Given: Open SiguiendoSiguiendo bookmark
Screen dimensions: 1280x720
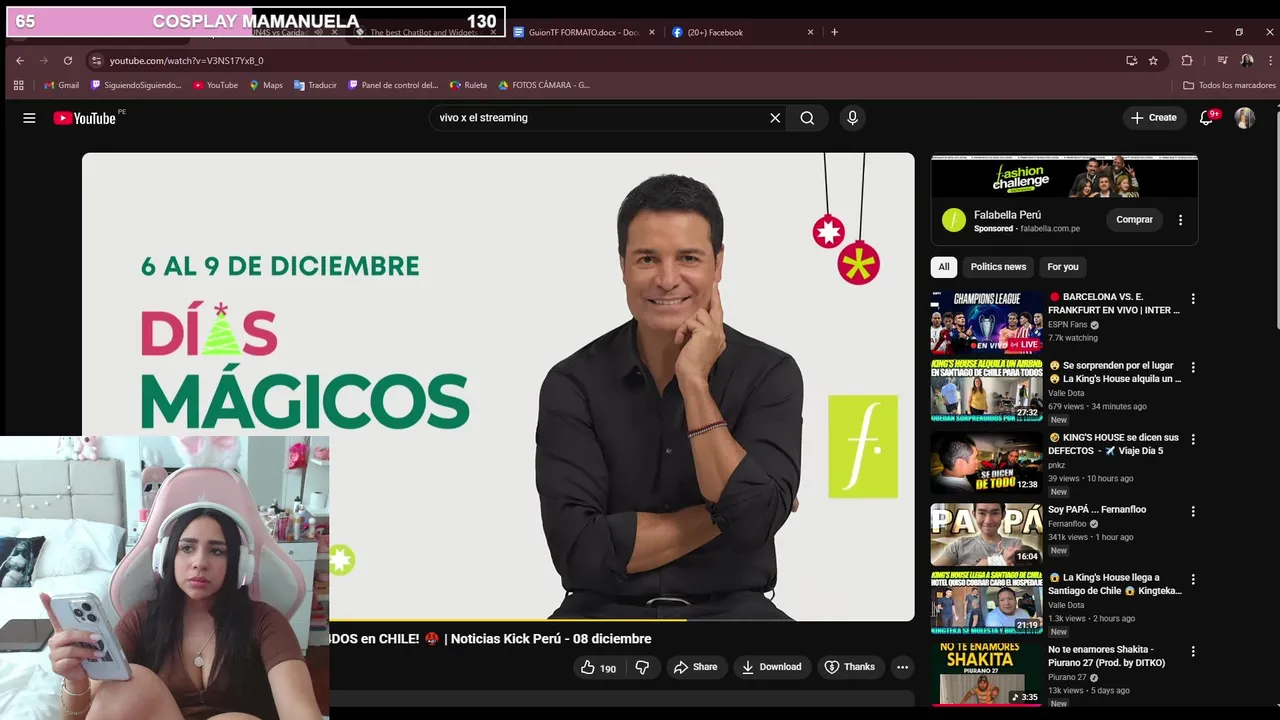Looking at the screenshot, I should click(136, 85).
